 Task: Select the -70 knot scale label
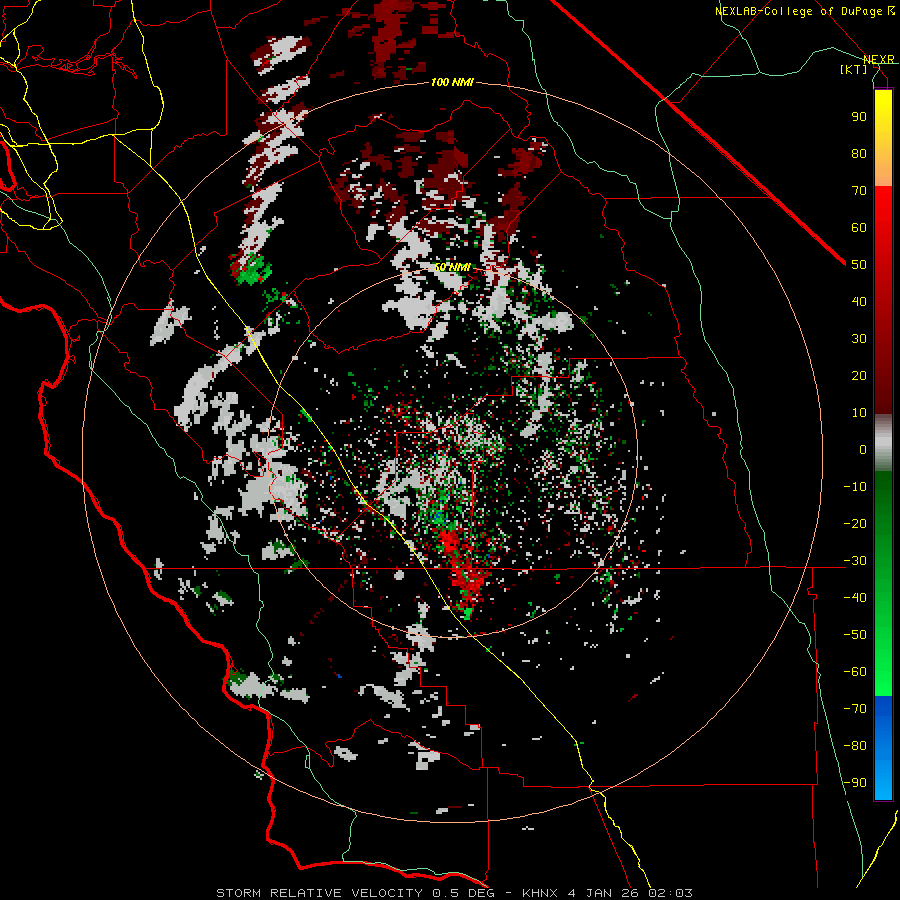coord(855,709)
